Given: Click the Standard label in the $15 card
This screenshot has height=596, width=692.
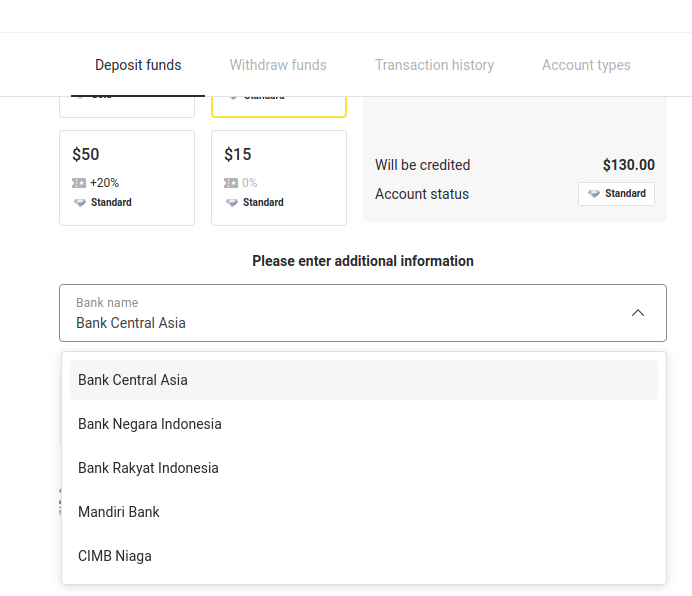Looking at the screenshot, I should [263, 203].
